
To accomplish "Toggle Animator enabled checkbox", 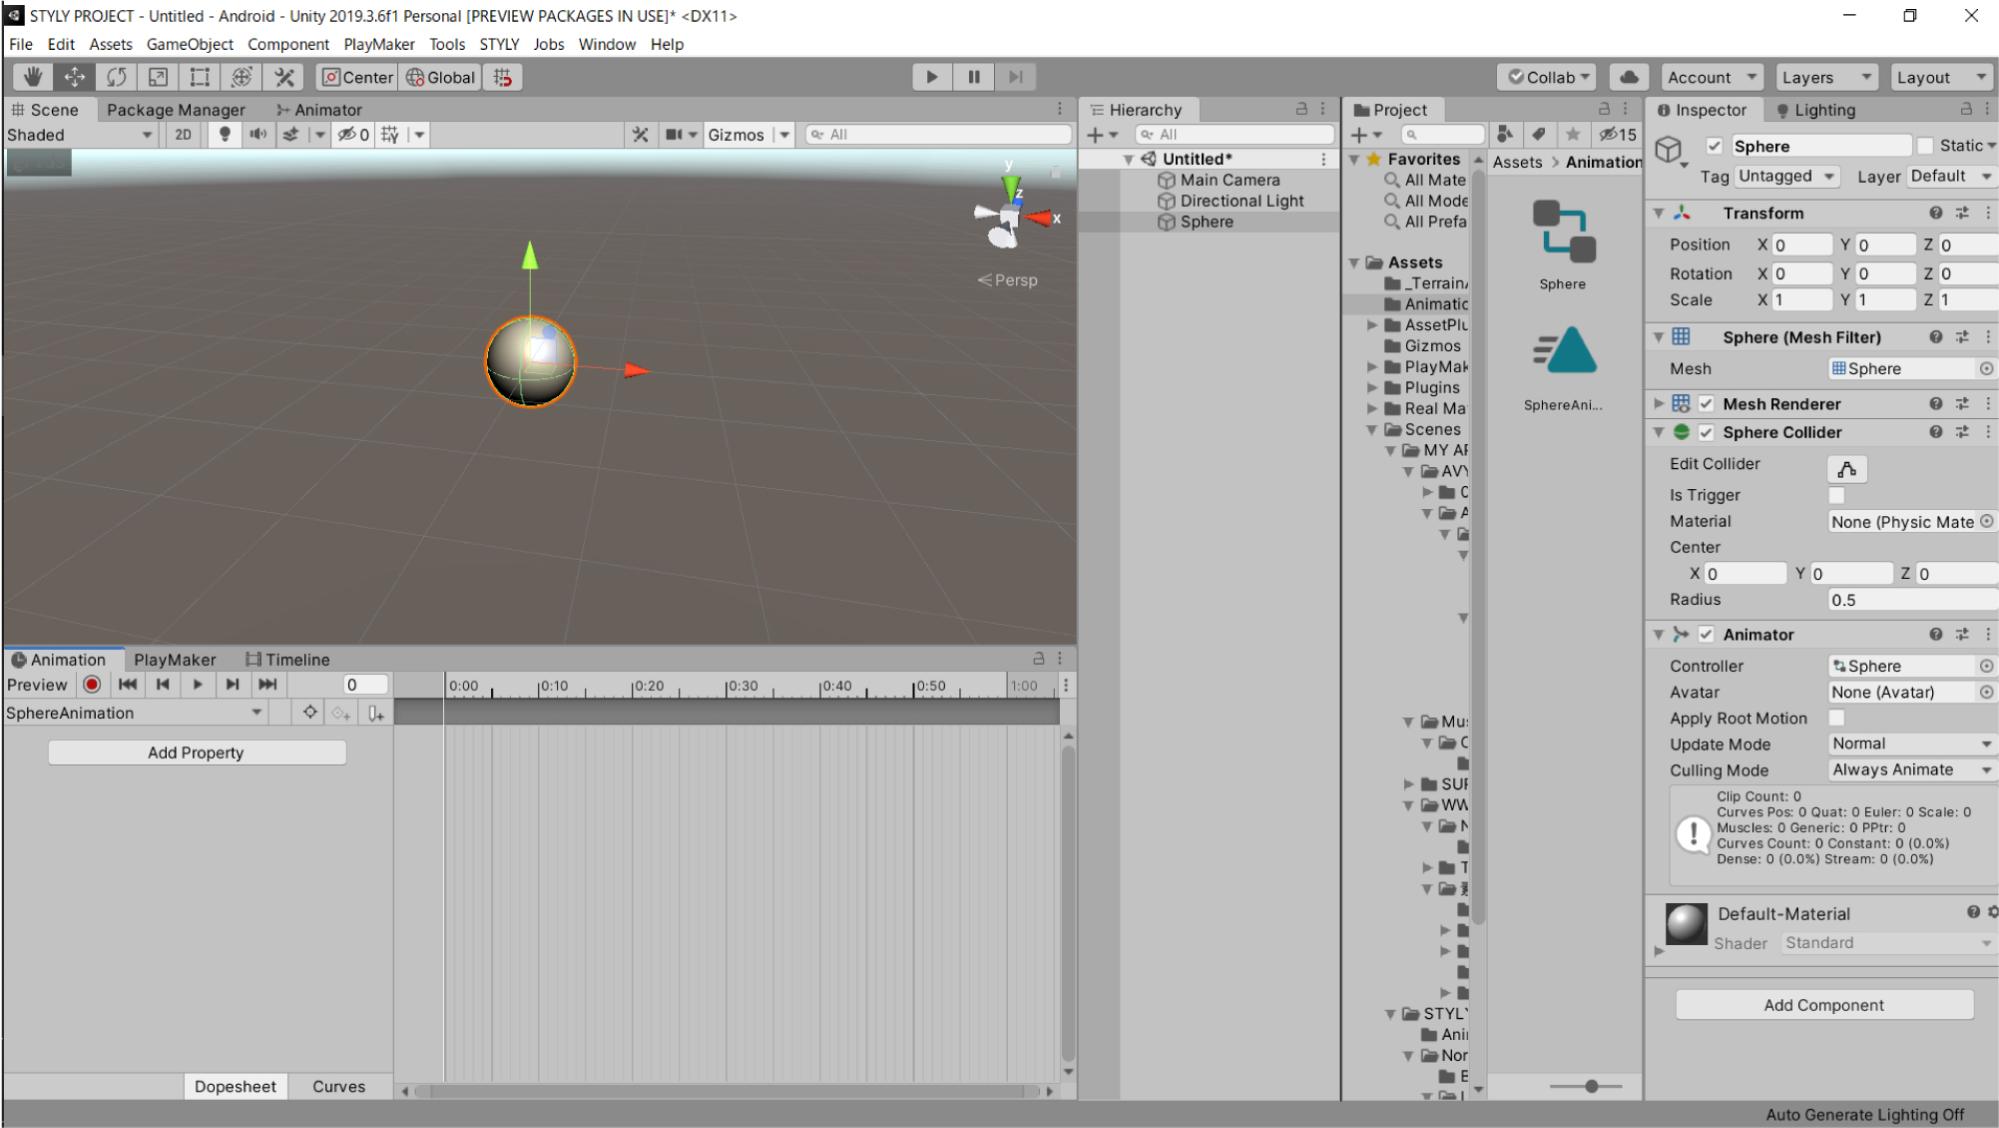I will (1706, 634).
